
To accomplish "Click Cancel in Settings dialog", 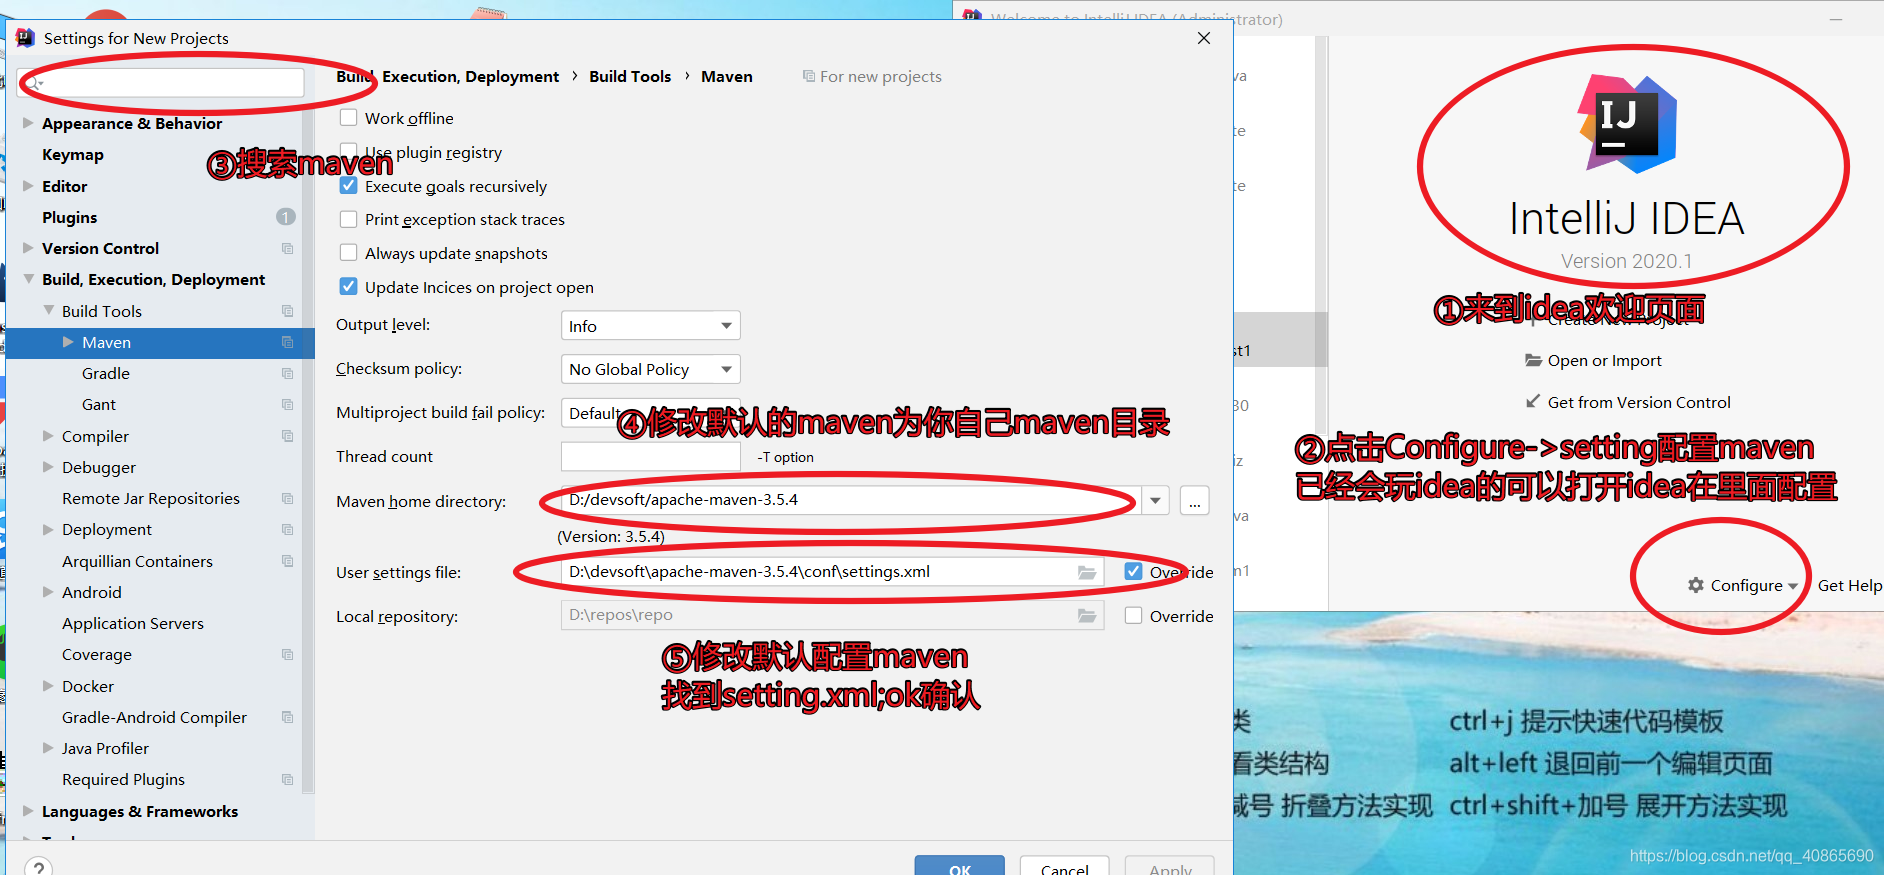I will (x=1064, y=868).
